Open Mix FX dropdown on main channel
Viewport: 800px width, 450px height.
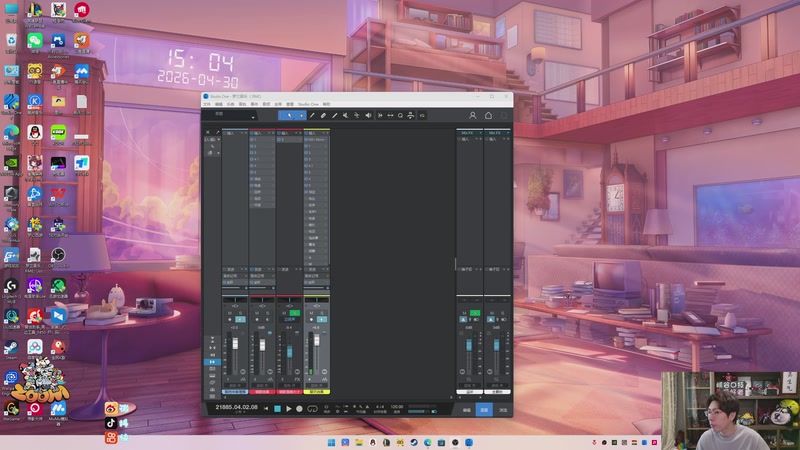[x=508, y=133]
